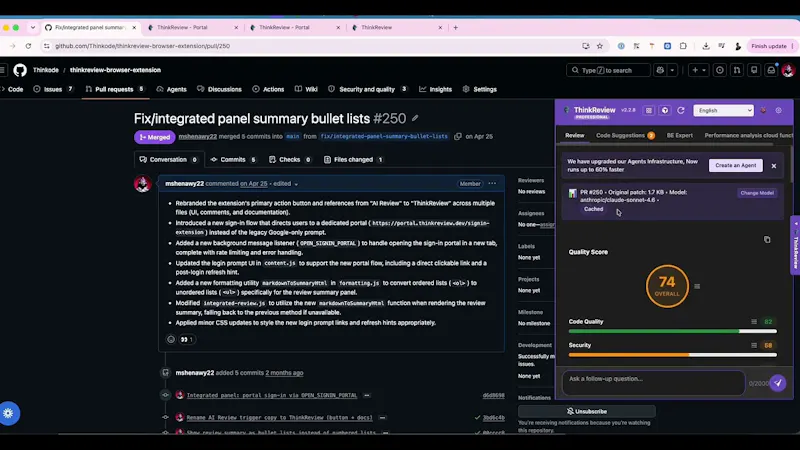The width and height of the screenshot is (800, 450).
Task: Click the thumbs reaction count button
Action: (x=186, y=339)
